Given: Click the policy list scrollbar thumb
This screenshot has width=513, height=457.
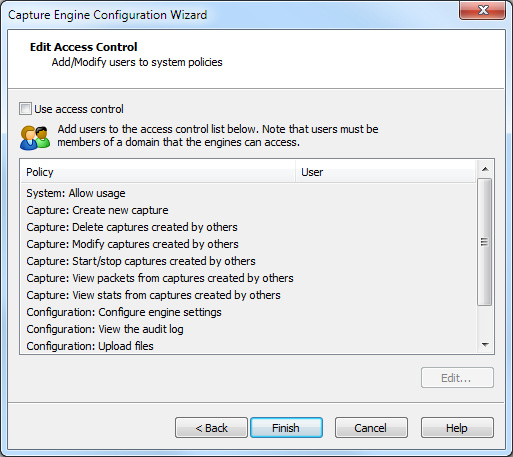Looking at the screenshot, I should (485, 242).
